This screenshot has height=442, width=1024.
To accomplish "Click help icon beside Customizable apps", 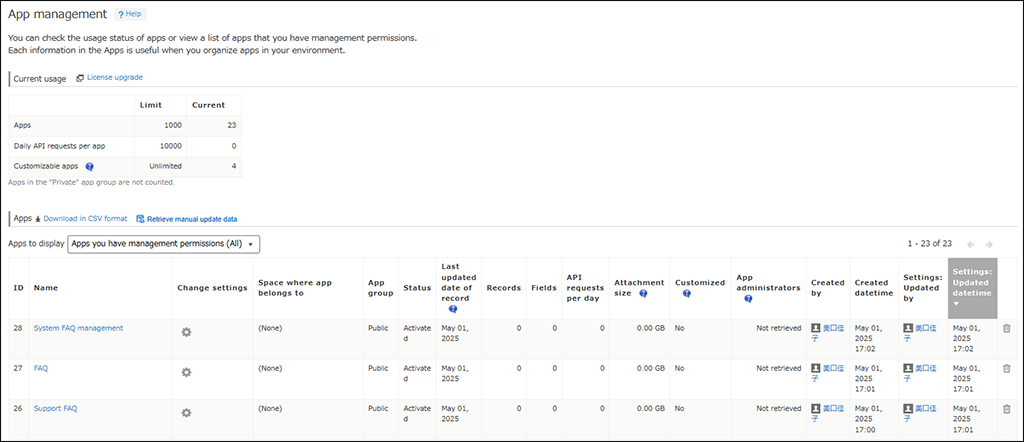I will click(90, 167).
